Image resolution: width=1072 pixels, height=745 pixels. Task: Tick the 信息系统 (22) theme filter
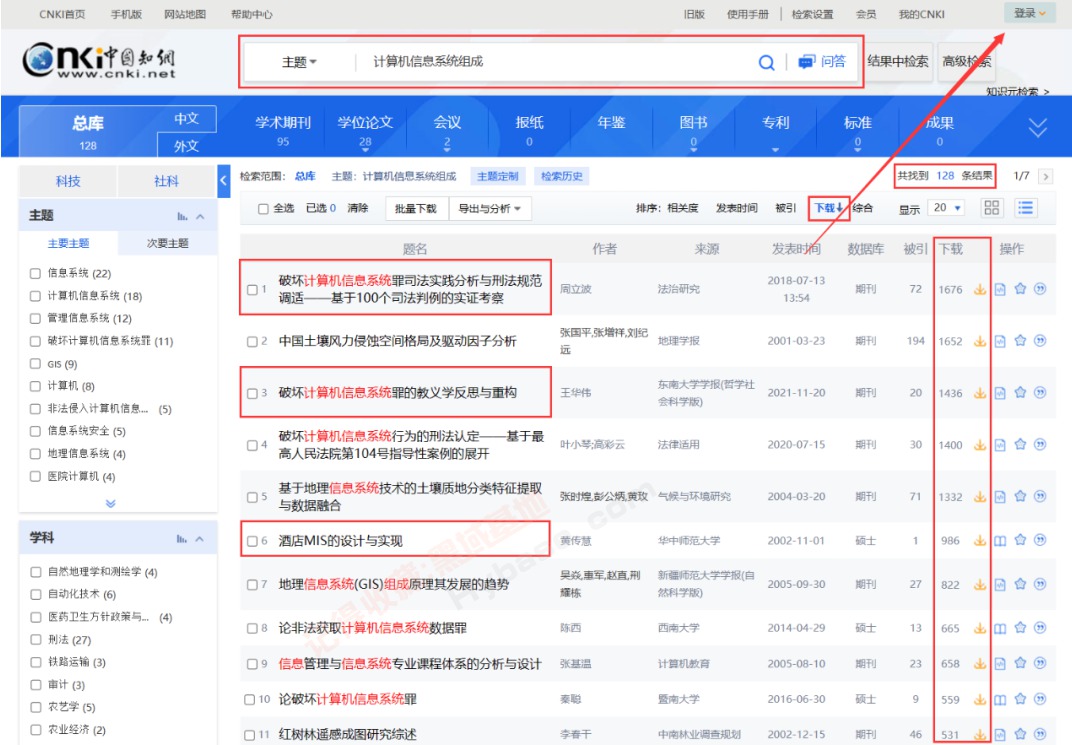pyautogui.click(x=36, y=273)
